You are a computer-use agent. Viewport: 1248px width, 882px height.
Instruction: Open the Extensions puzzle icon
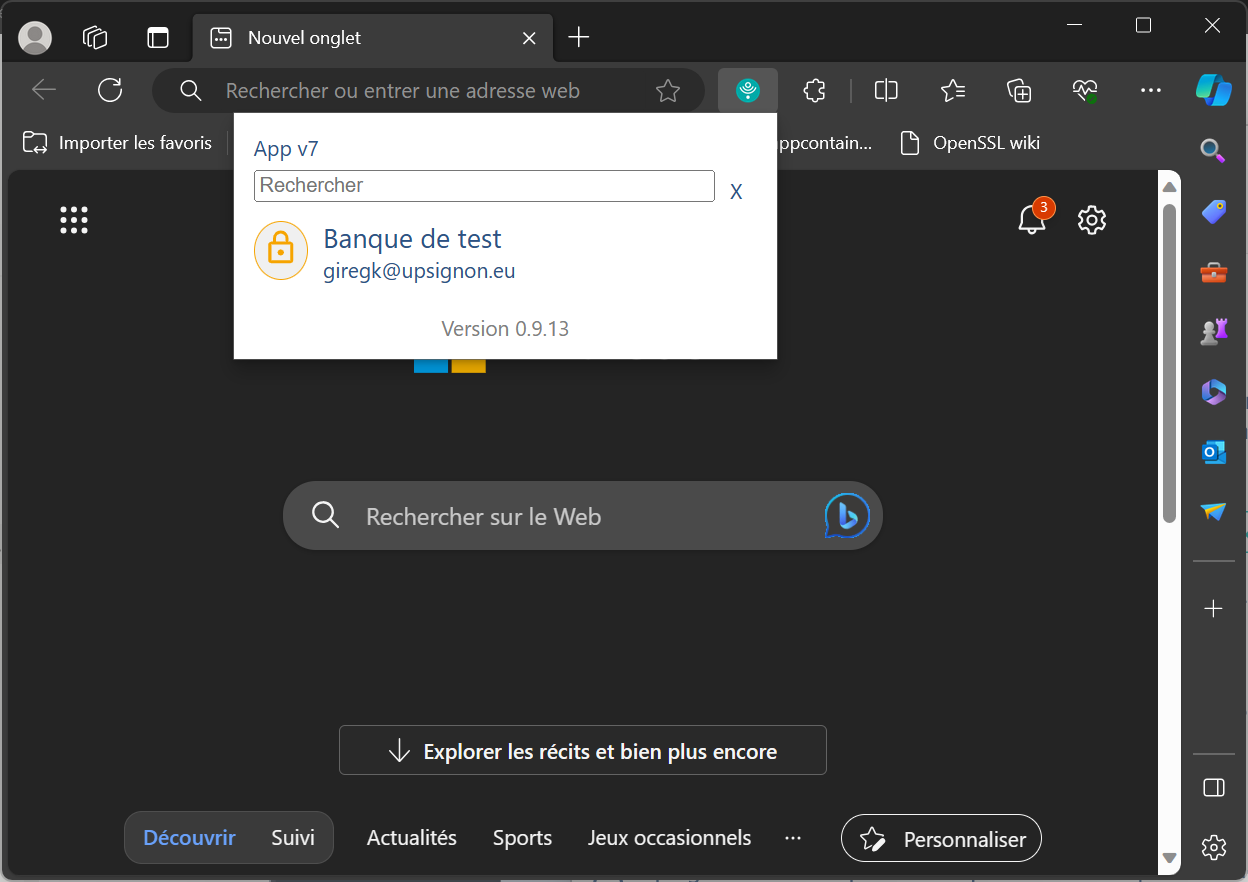(814, 91)
